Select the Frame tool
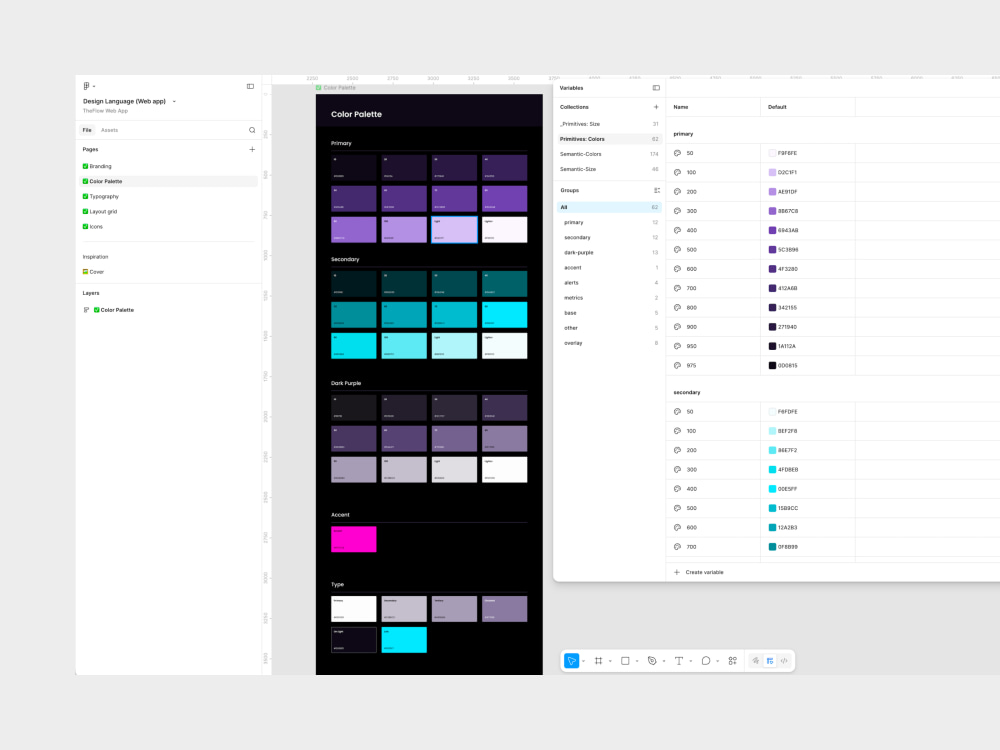Screen dimensions: 1000x750 tap(598, 661)
